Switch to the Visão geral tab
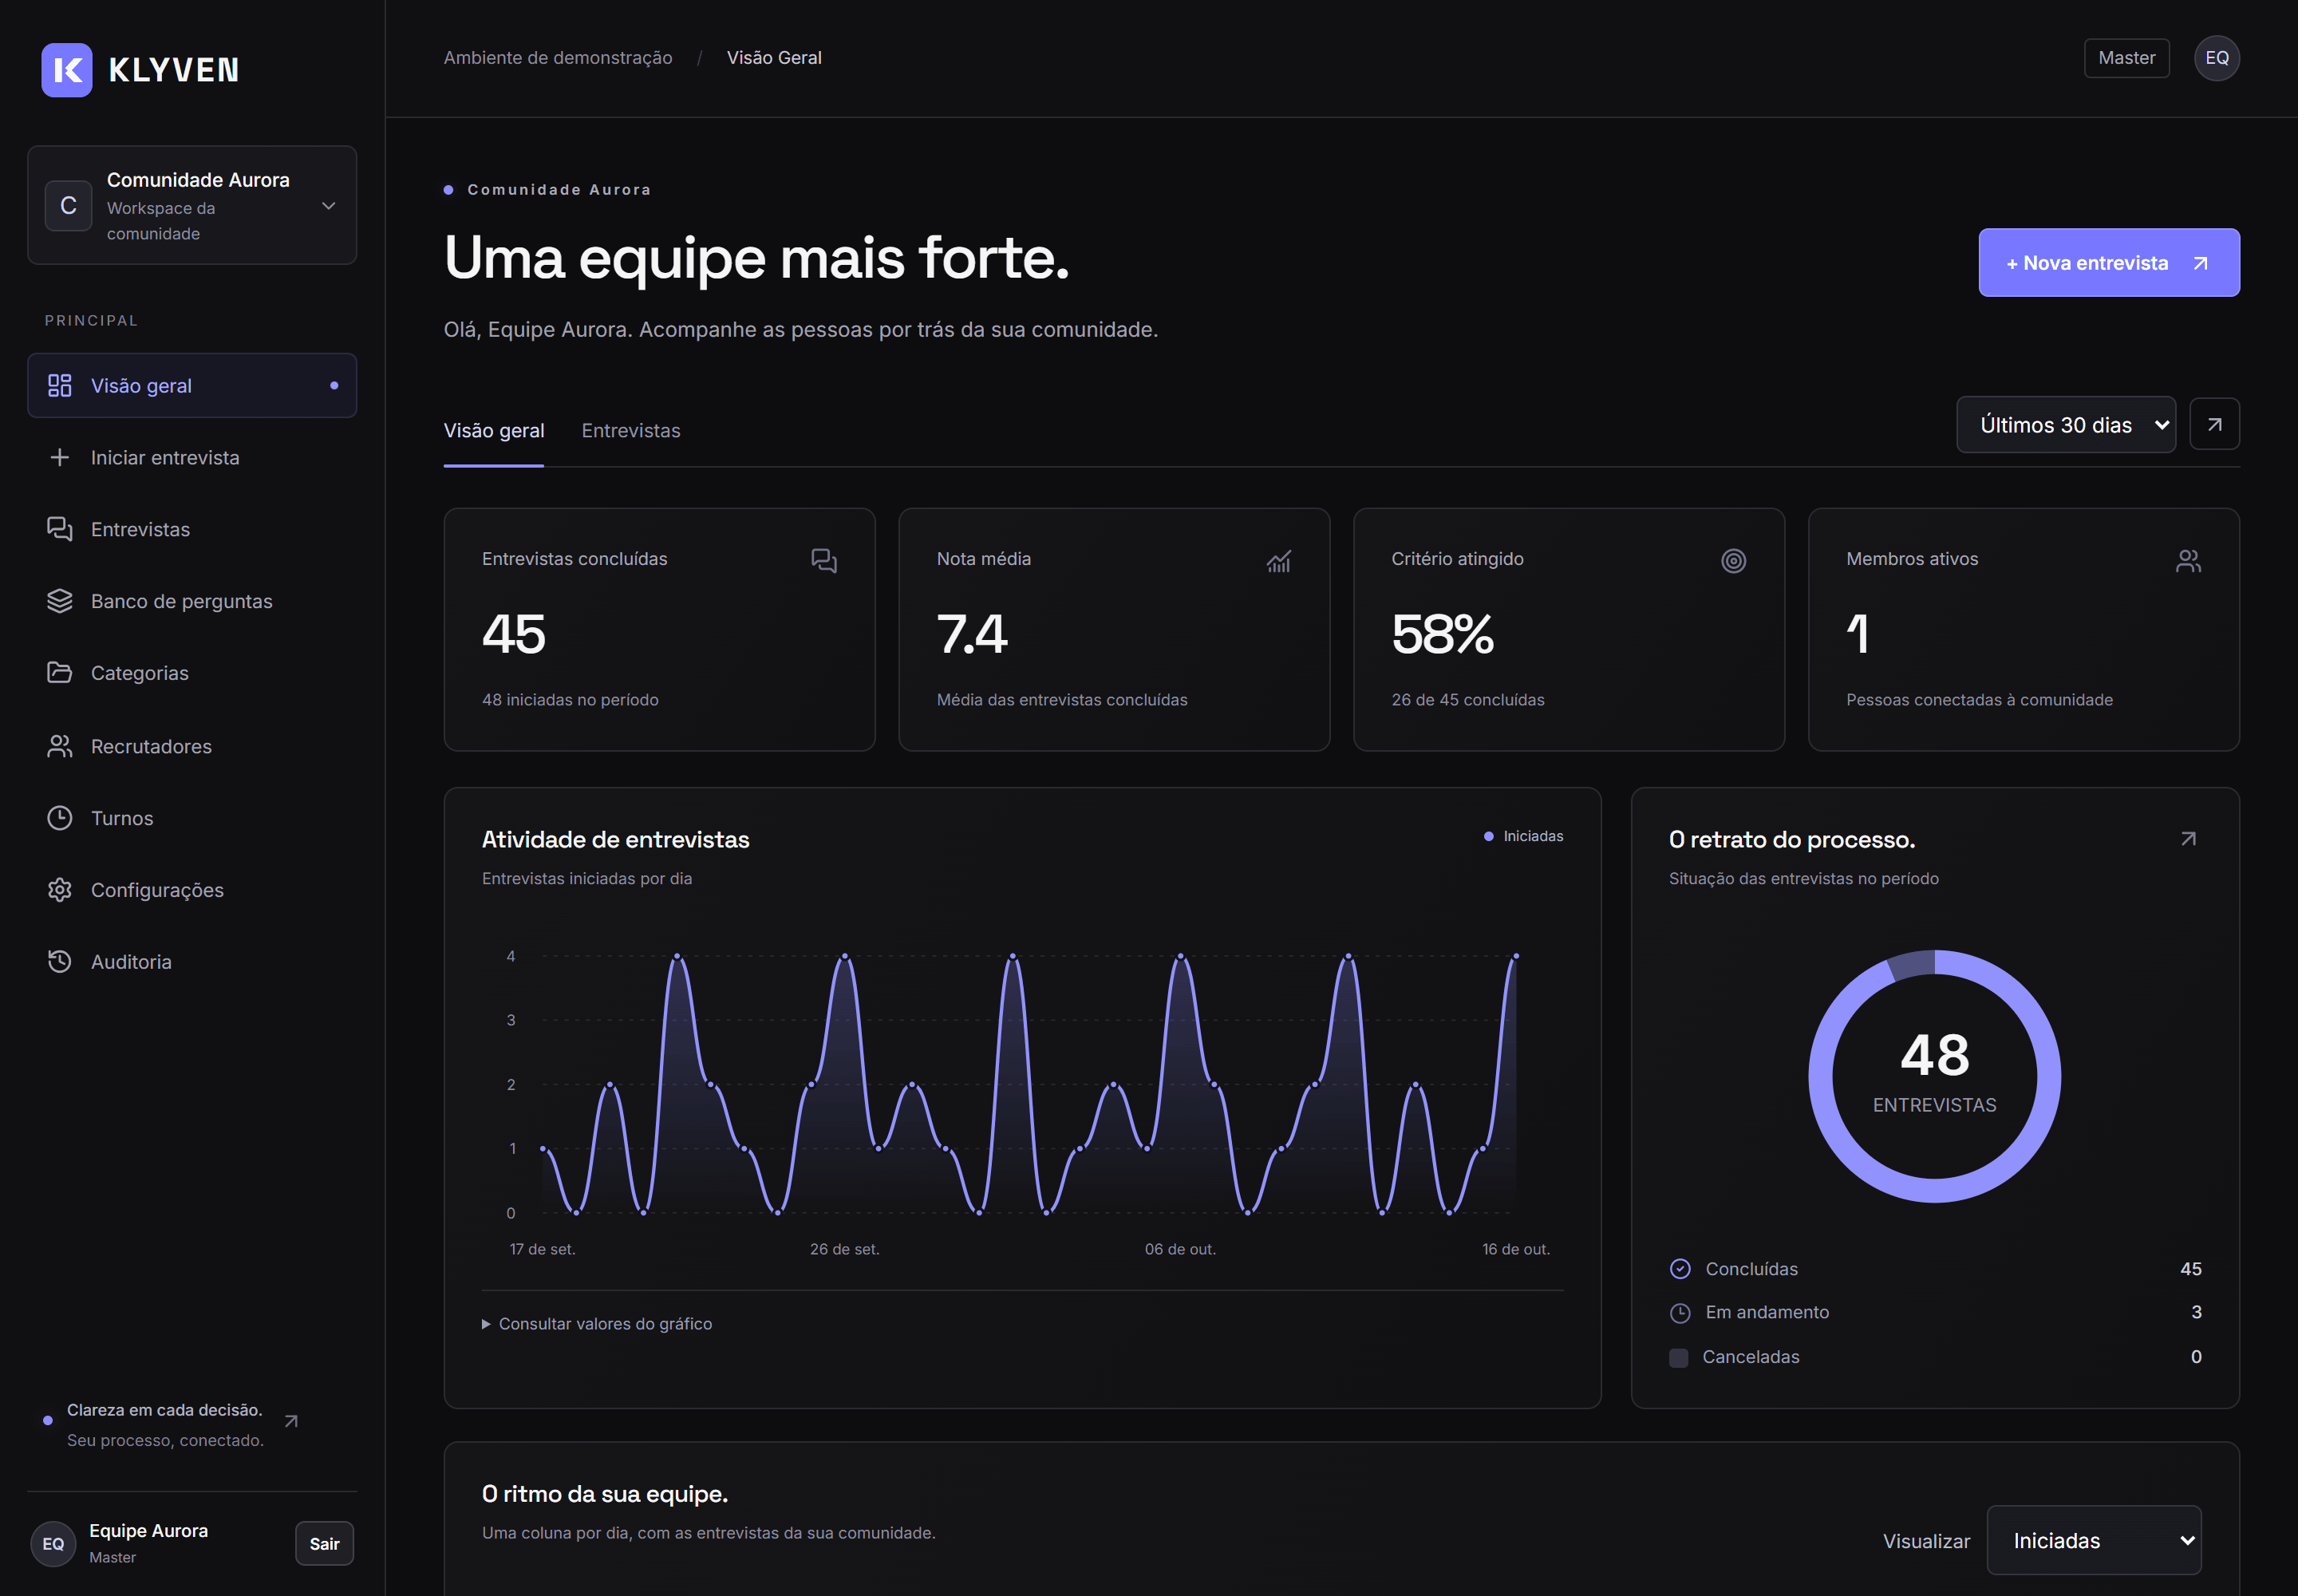2298x1596 pixels. click(494, 431)
